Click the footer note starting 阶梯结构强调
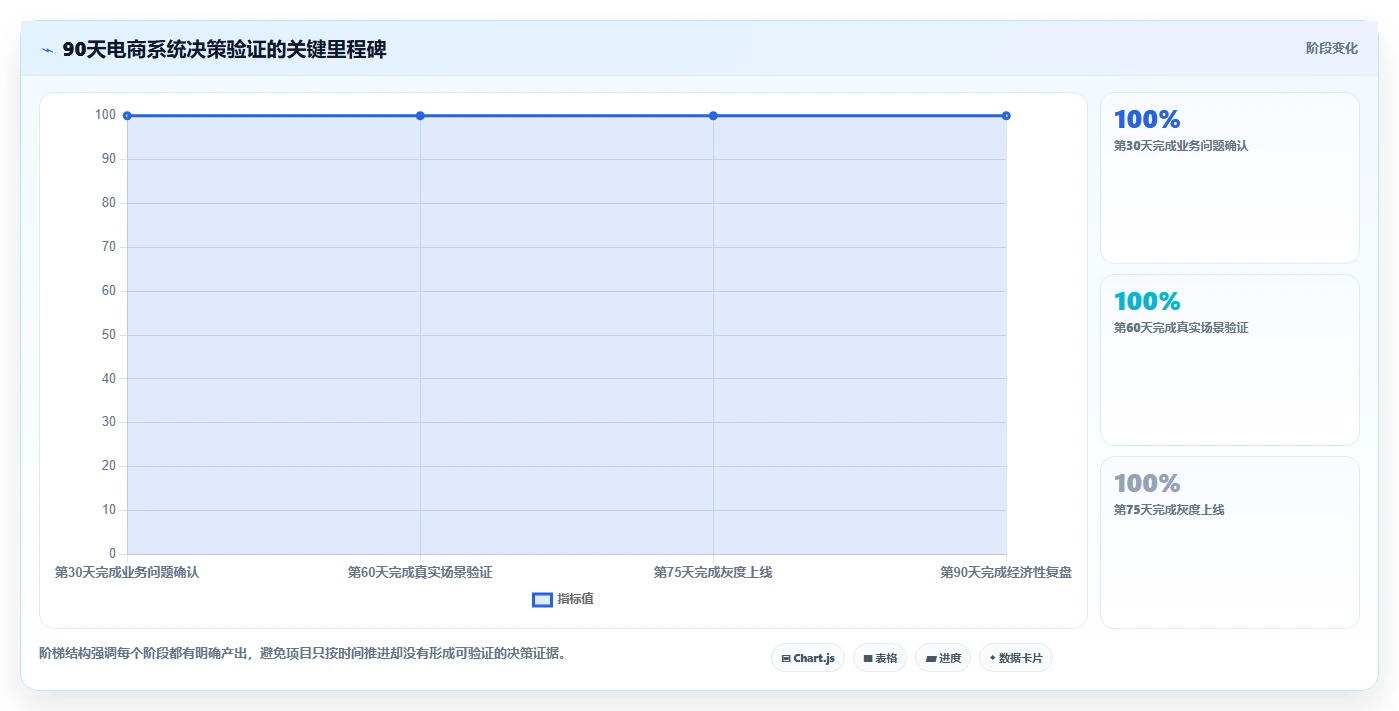 click(303, 654)
